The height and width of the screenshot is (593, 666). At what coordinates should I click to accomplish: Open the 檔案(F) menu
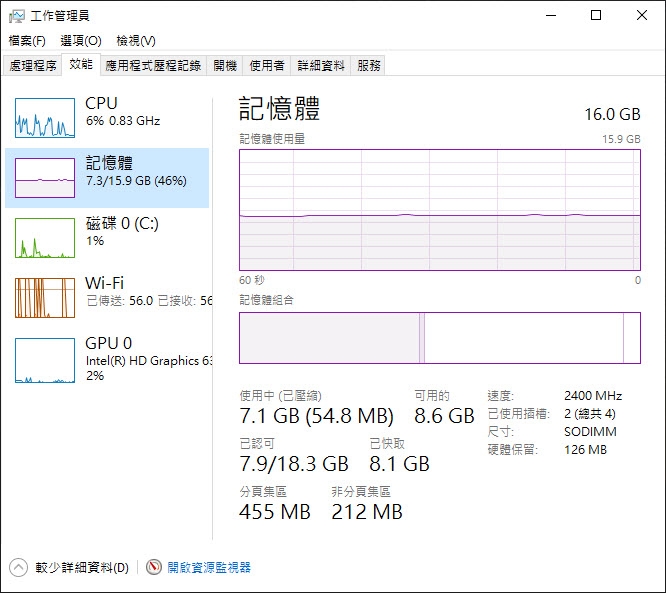pos(27,41)
